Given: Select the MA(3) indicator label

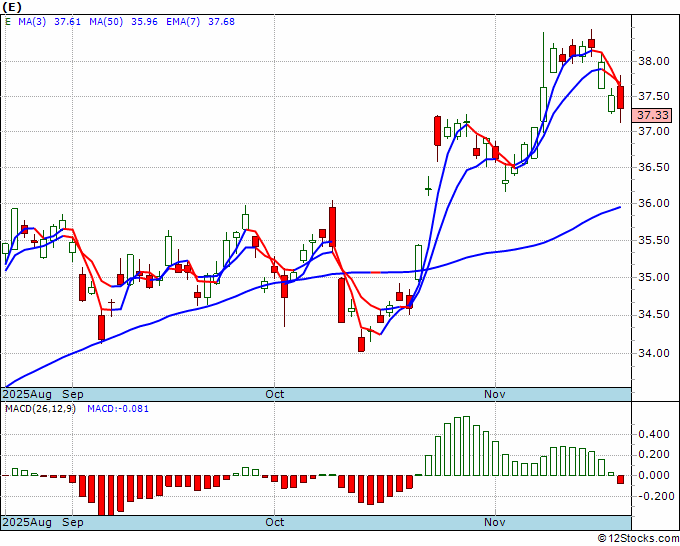Looking at the screenshot, I should click(32, 22).
